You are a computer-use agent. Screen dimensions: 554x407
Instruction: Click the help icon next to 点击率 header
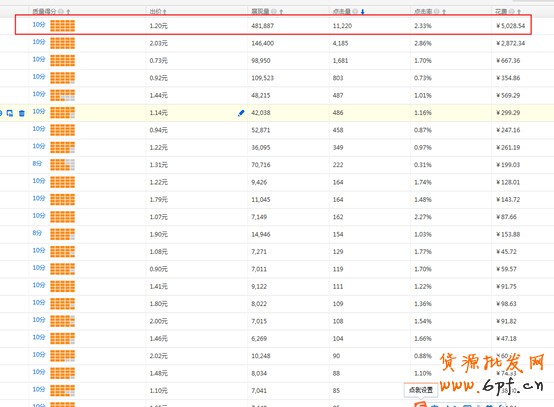pyautogui.click(x=437, y=12)
